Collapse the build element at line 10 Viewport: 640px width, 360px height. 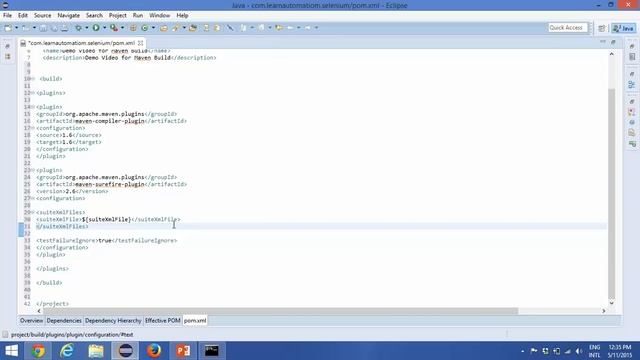tap(33, 79)
